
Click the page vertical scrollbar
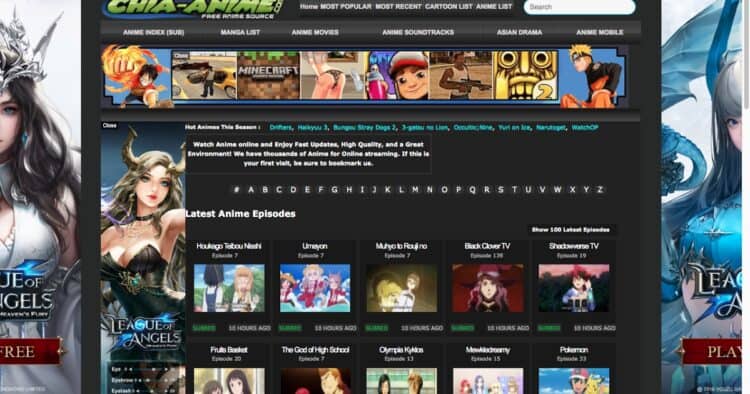(x=746, y=197)
